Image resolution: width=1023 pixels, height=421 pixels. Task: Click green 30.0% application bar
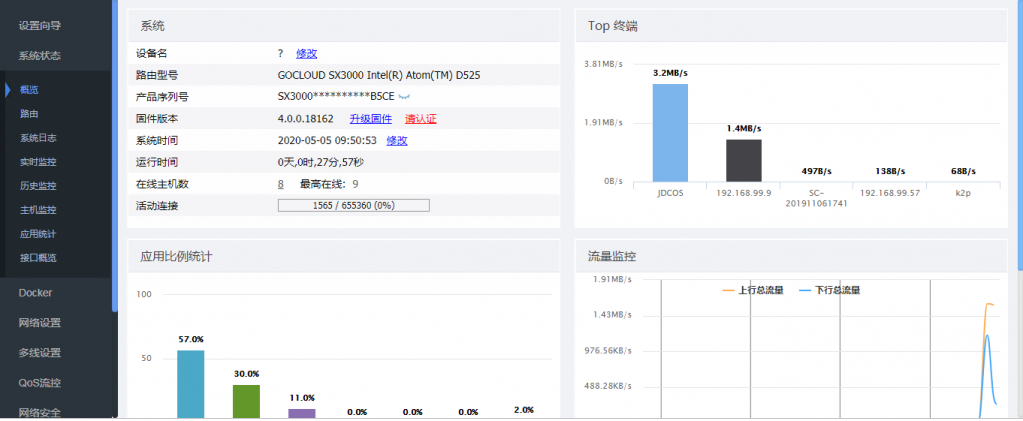coord(247,401)
